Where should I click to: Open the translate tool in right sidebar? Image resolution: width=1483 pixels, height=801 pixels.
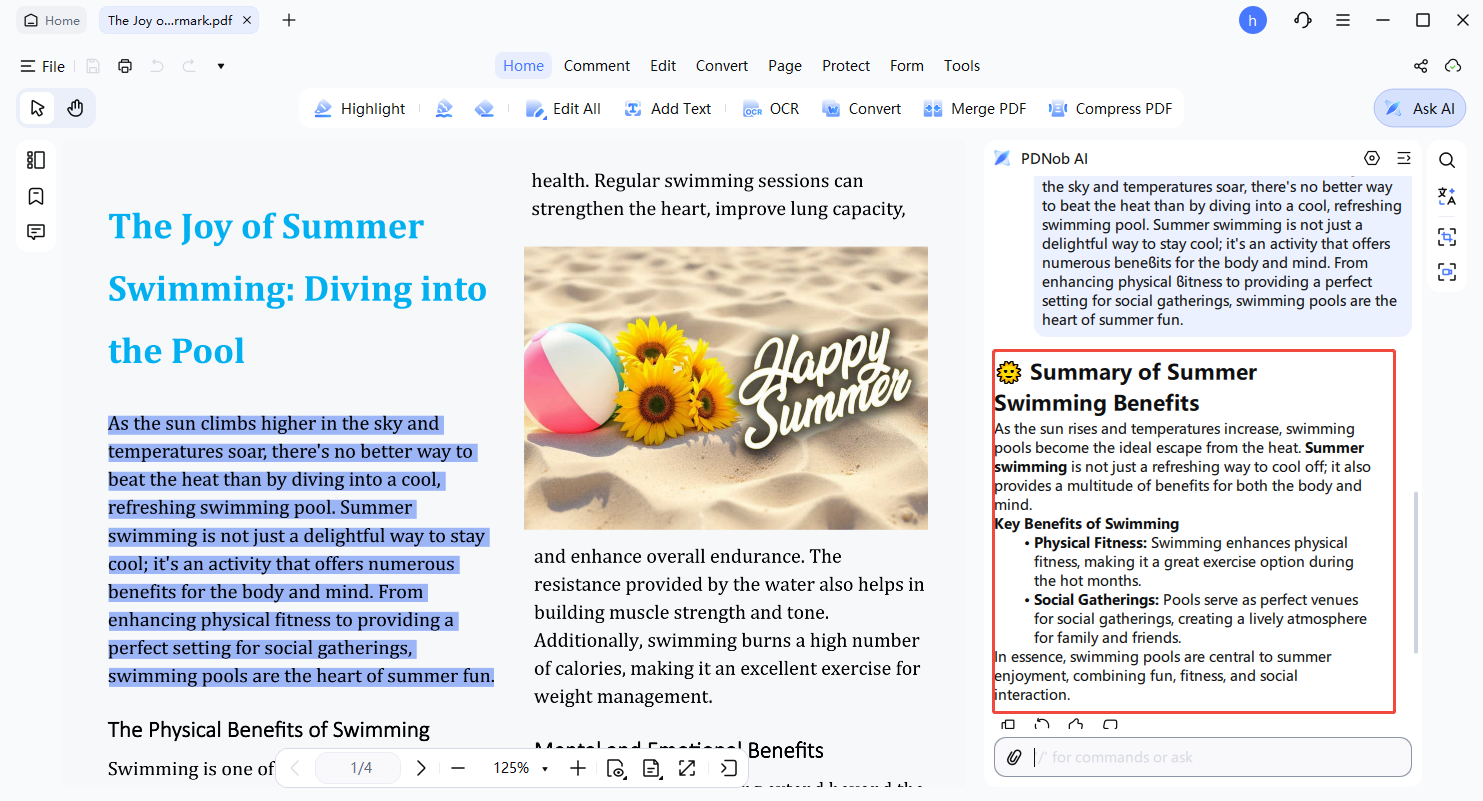click(x=1446, y=196)
